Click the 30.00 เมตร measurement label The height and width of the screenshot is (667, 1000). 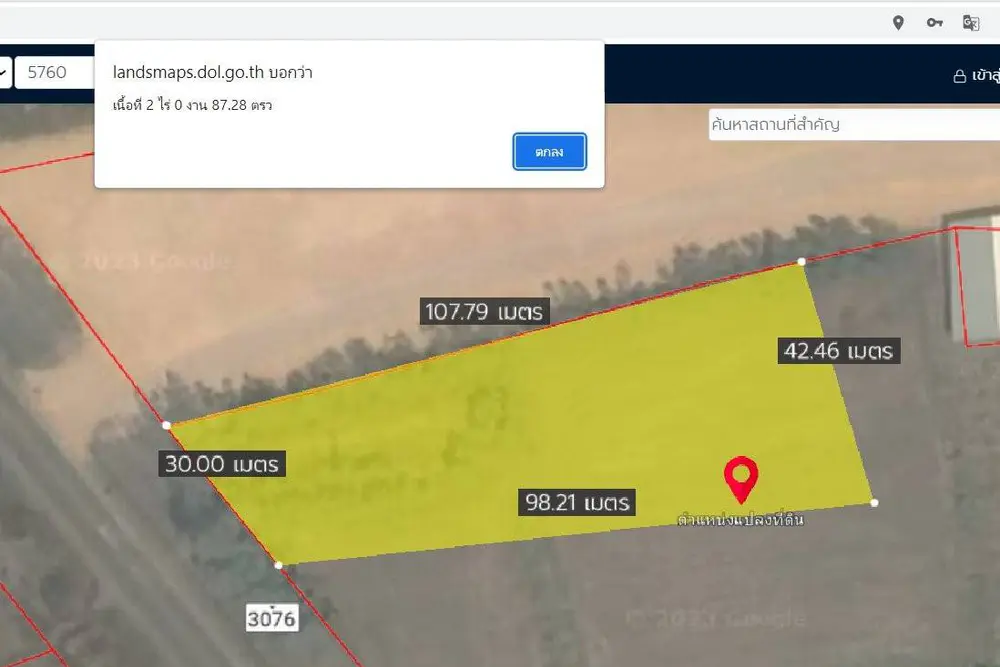pyautogui.click(x=222, y=464)
